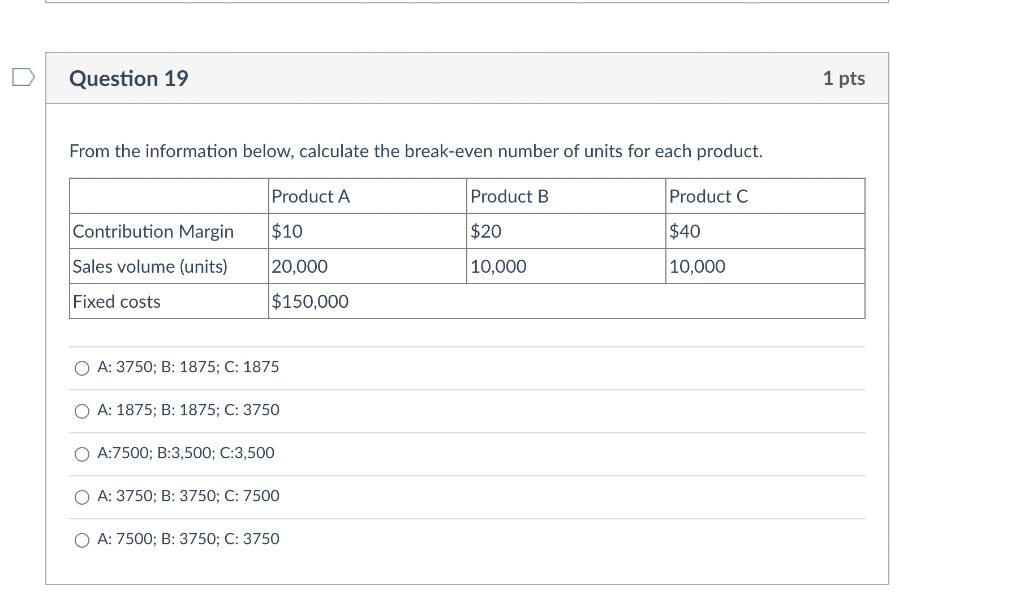Click the break-even question prompt text
The width and height of the screenshot is (1024, 602).
[x=415, y=152]
